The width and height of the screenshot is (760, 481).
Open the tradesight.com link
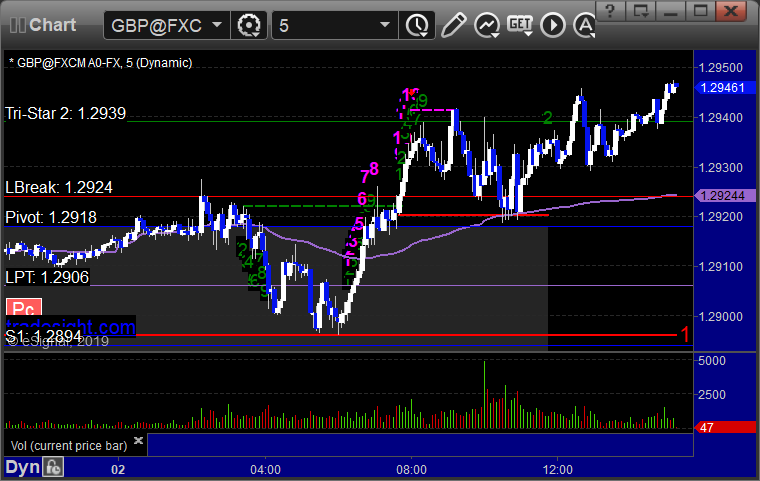71,326
